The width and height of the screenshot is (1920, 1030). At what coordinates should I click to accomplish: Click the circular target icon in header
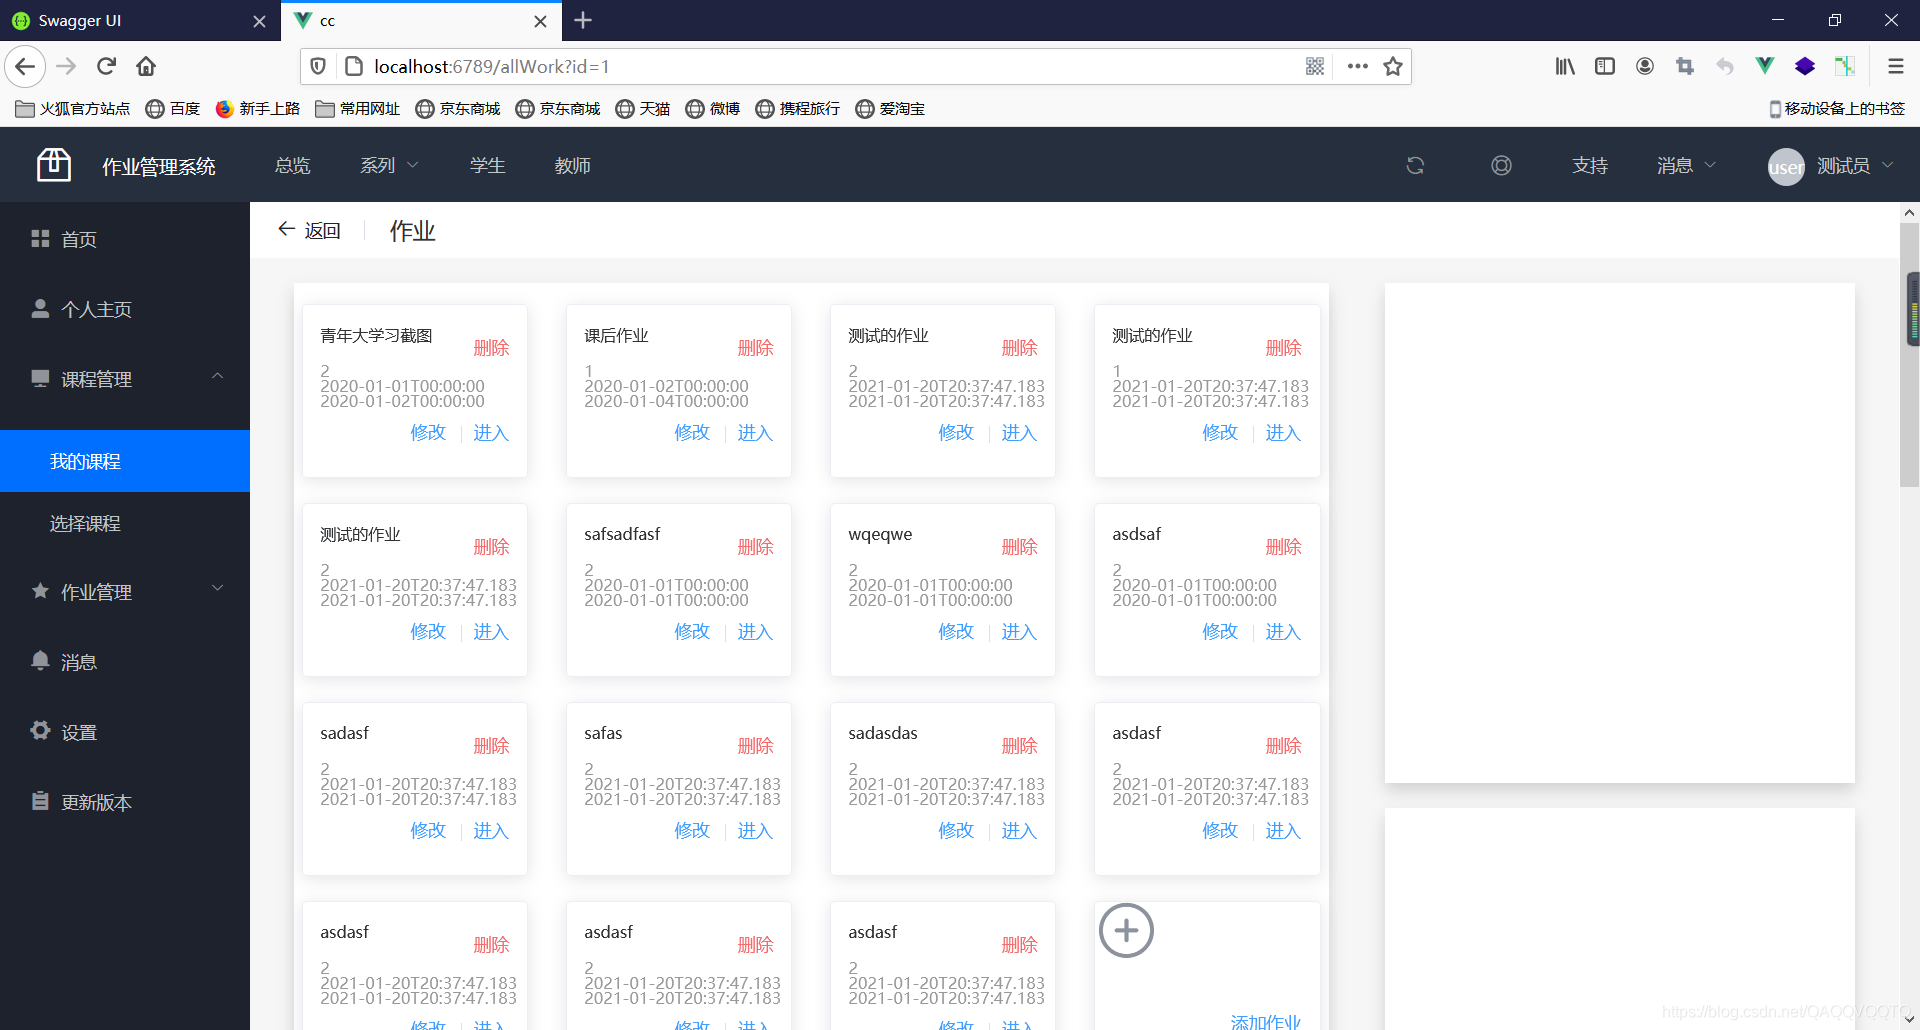1501,165
